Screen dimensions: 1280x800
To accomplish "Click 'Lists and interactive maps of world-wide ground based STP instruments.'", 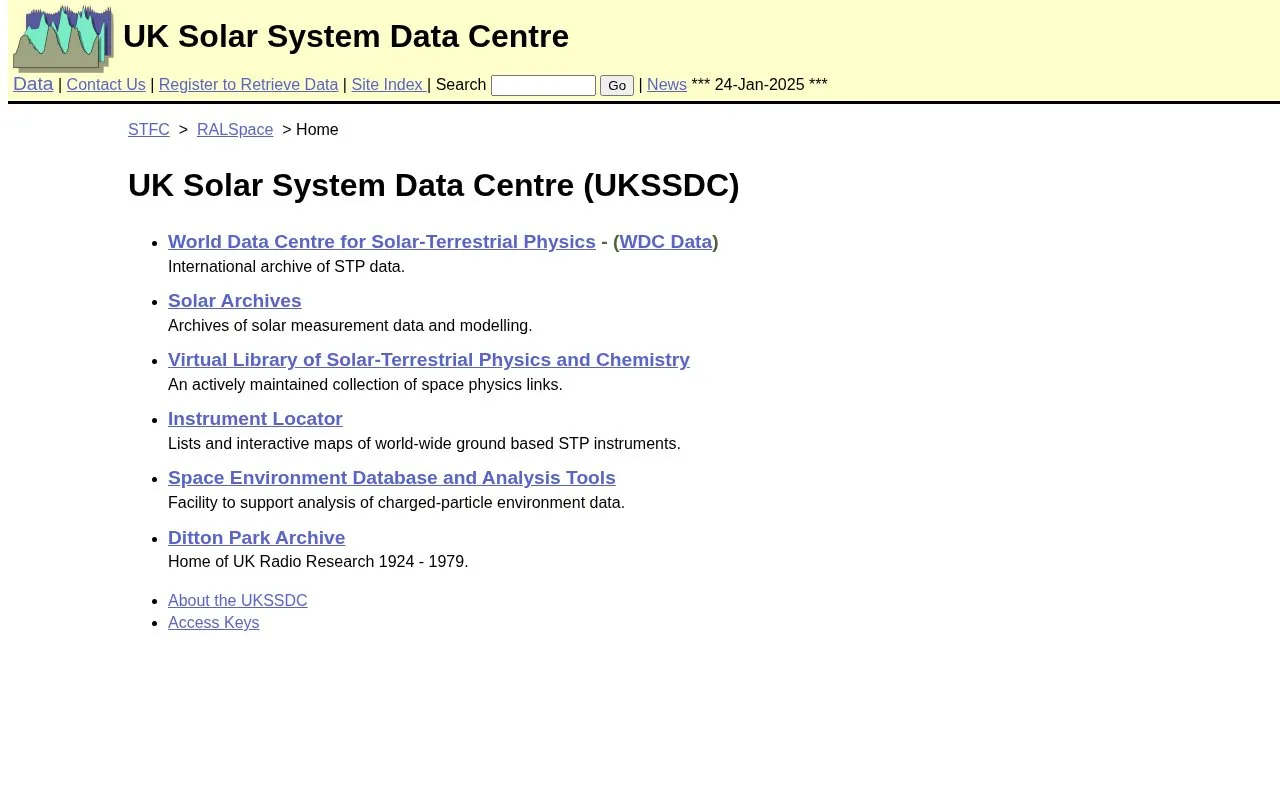I will pos(424,444).
